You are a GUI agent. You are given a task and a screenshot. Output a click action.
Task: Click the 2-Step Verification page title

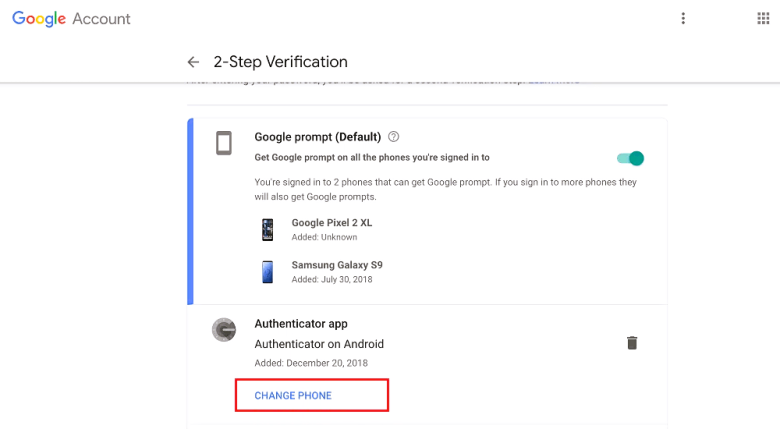coord(280,62)
